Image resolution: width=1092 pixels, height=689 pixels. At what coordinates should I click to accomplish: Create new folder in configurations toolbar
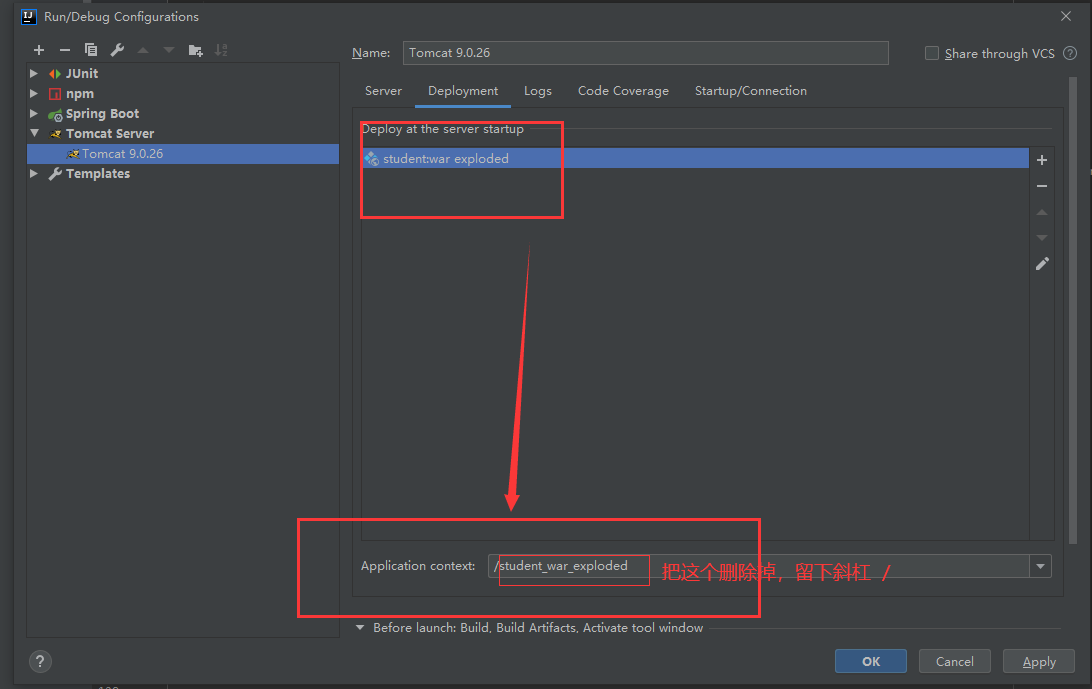pos(195,50)
